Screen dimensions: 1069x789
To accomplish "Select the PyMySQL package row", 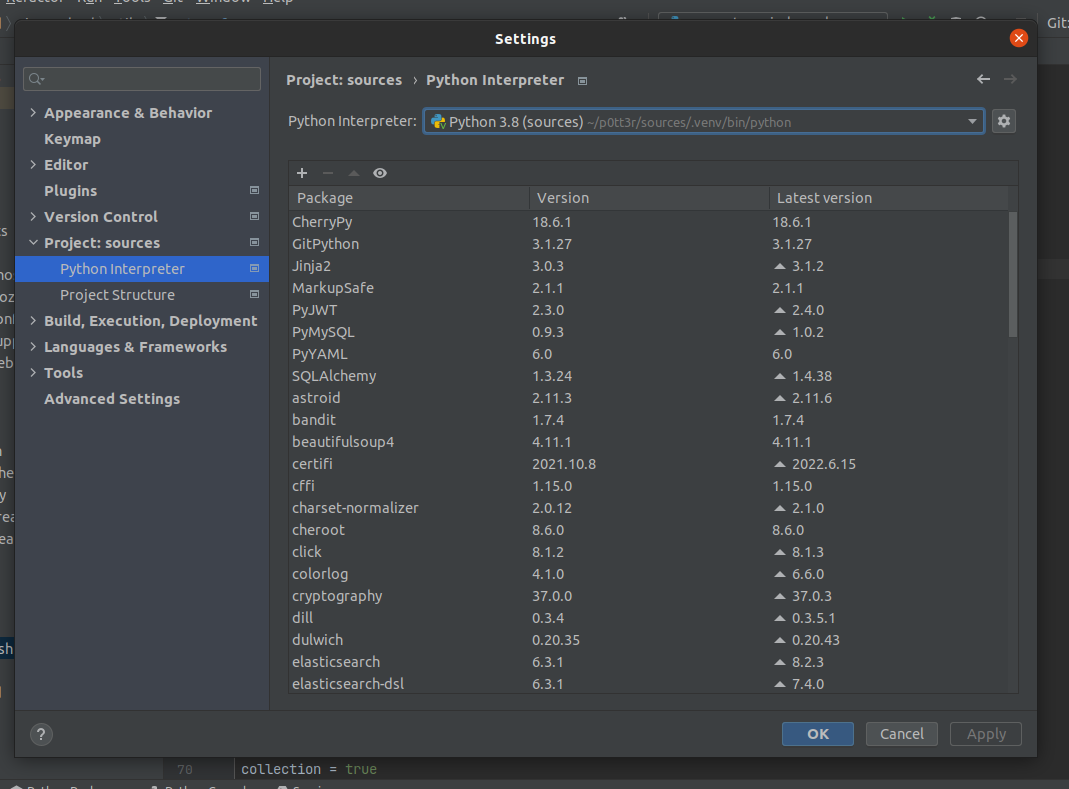I will [x=648, y=332].
